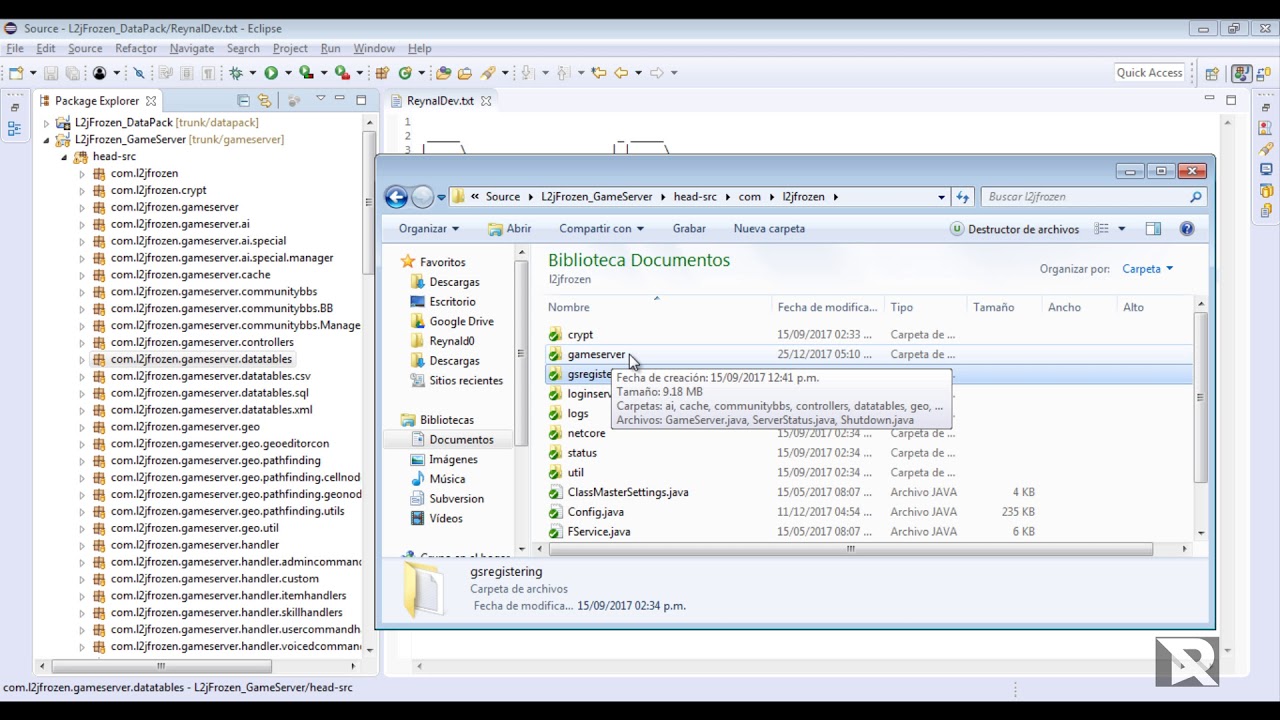This screenshot has width=1280, height=720.
Task: Click the Explorer file list horizontal scrollbar
Action: click(850, 549)
